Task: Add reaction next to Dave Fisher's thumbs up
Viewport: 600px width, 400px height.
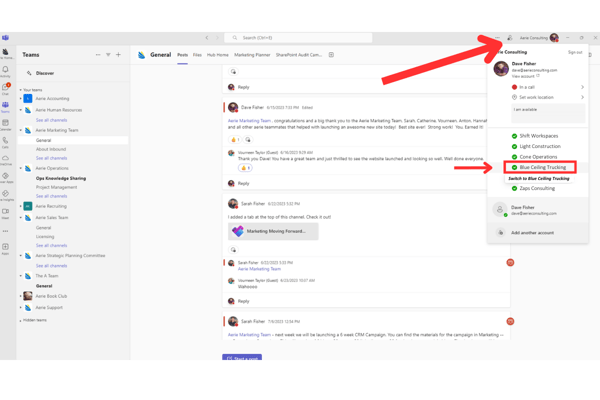Action: 248,139
